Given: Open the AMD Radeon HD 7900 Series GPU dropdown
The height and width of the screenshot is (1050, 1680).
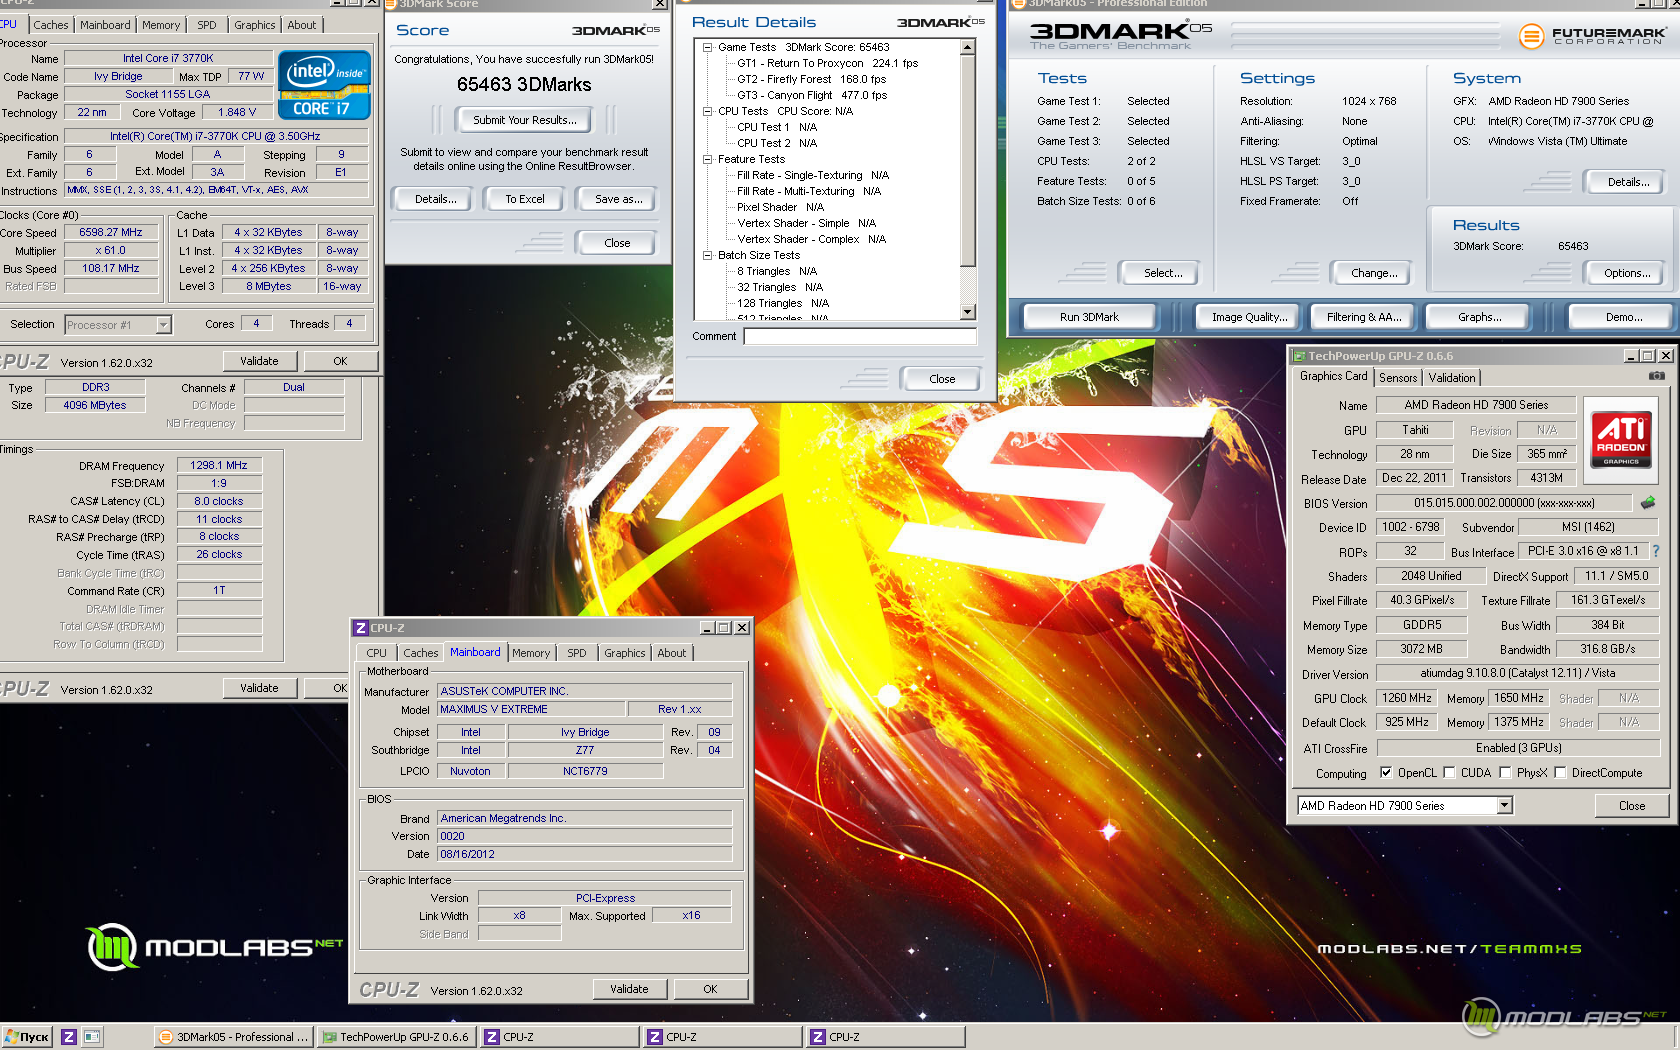Looking at the screenshot, I should click(x=1504, y=806).
